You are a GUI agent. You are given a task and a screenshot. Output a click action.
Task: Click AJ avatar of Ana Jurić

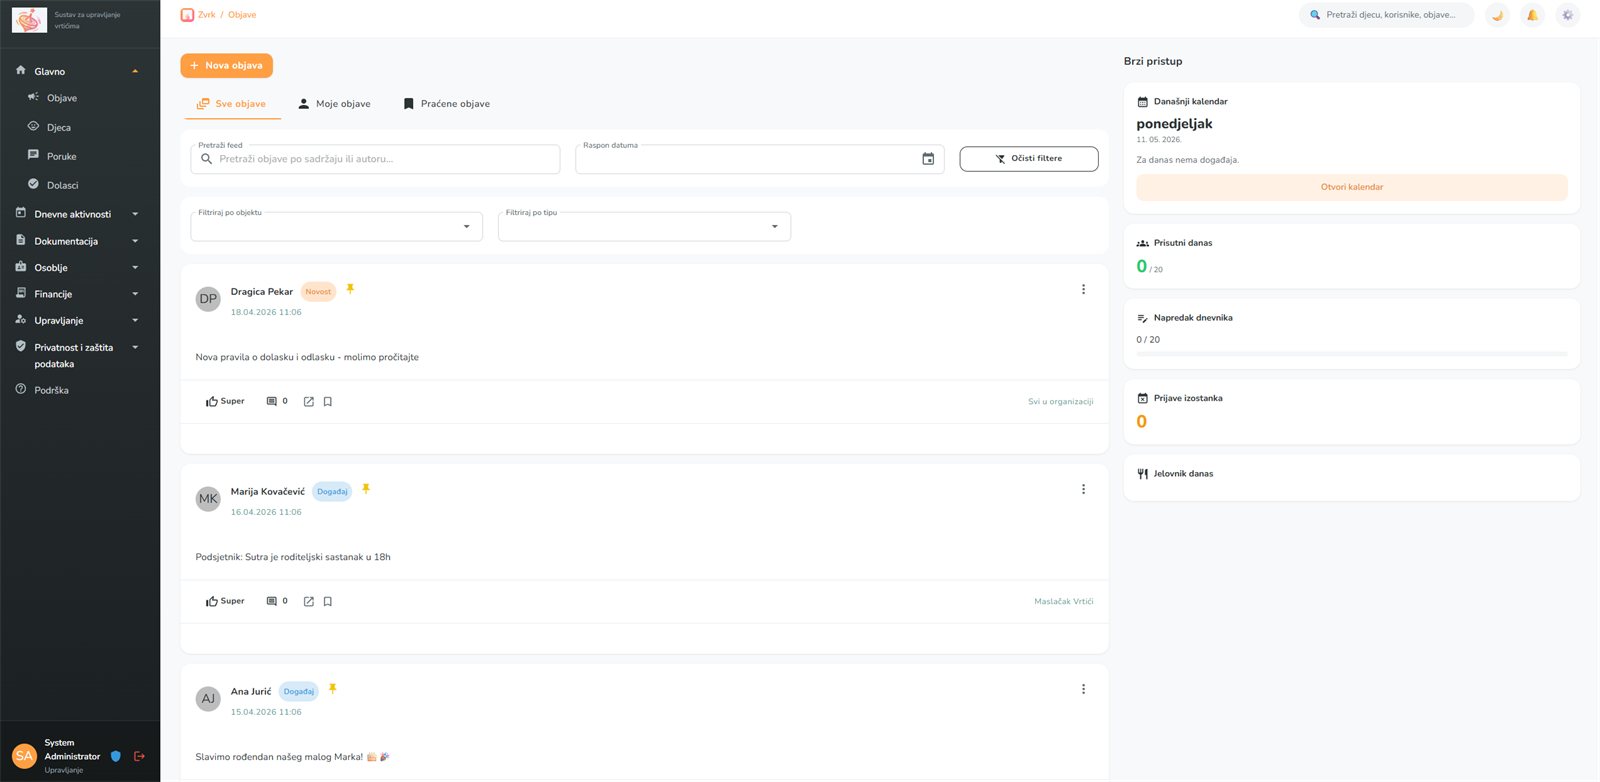(x=208, y=699)
